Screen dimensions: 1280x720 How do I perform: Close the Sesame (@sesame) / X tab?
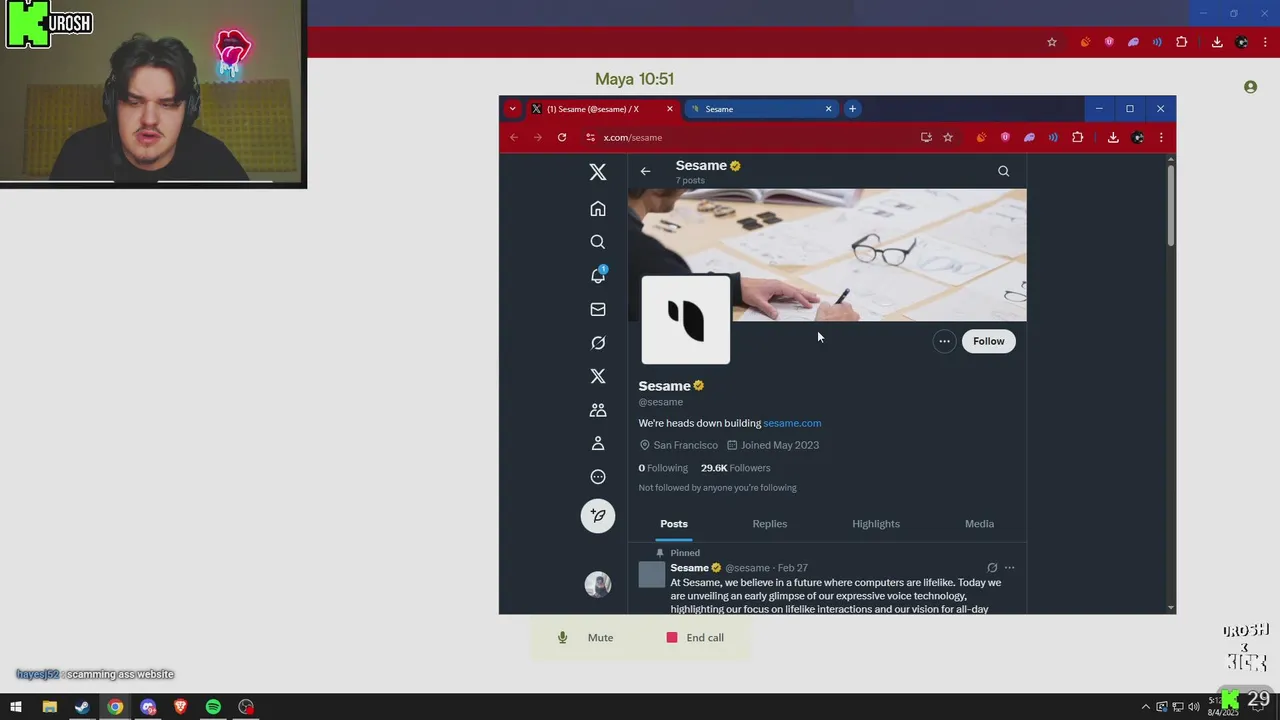point(670,109)
